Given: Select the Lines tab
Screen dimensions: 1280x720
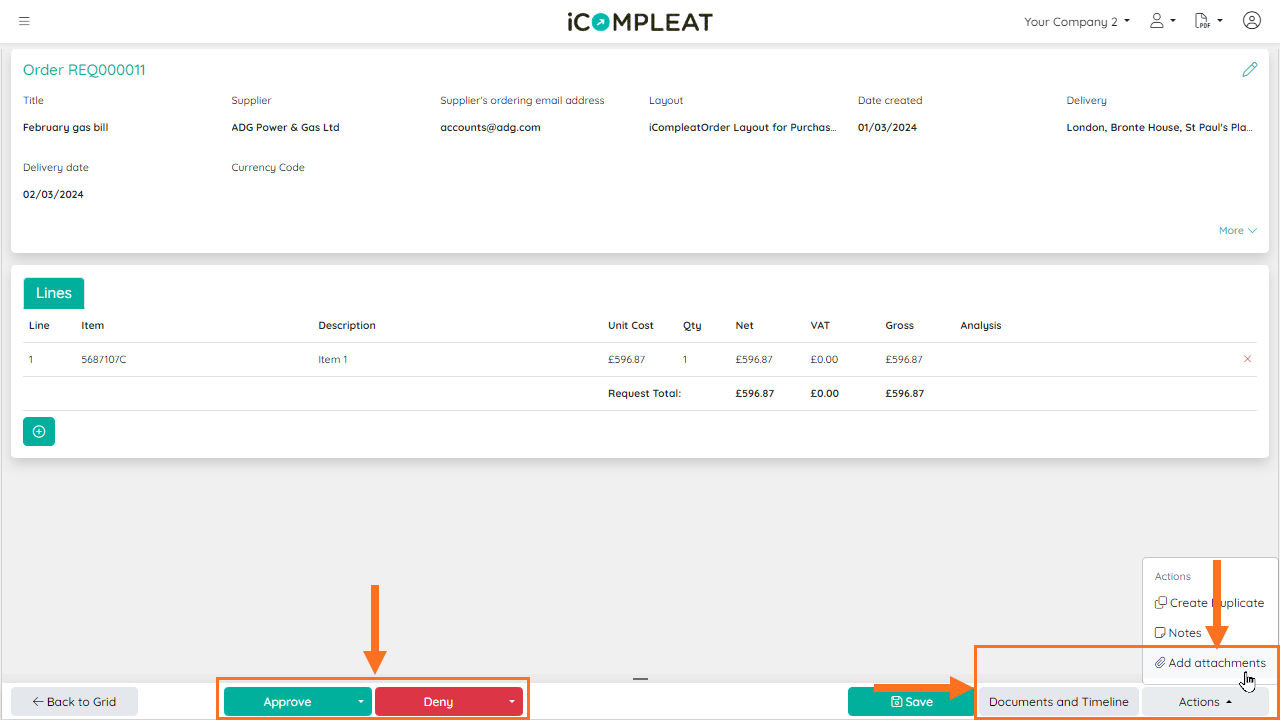Looking at the screenshot, I should tap(54, 293).
